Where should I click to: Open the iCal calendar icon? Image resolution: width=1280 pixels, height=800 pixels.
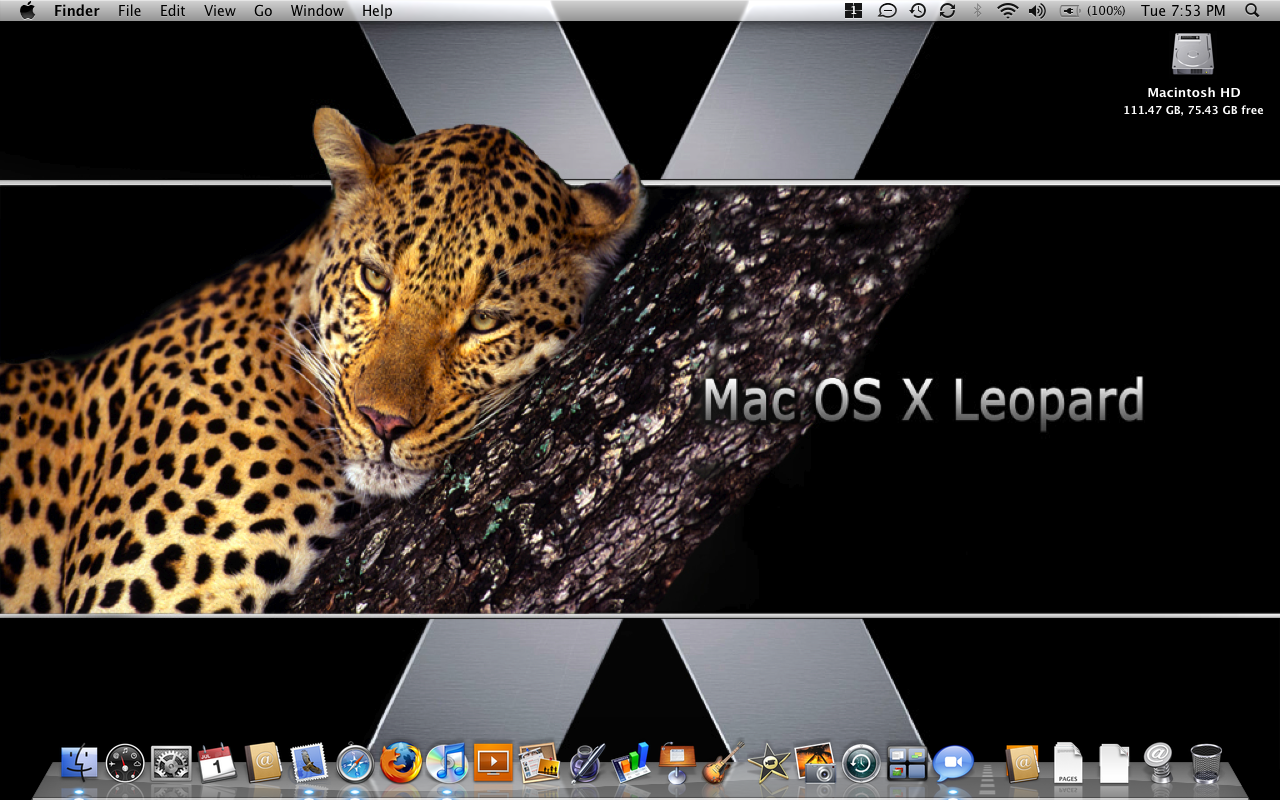(217, 763)
